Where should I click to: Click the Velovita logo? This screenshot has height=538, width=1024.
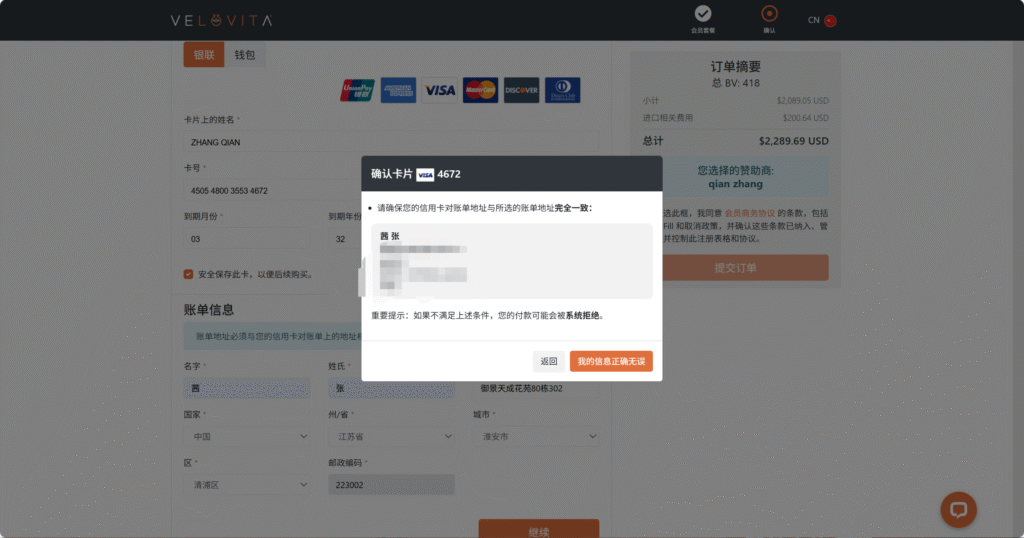click(220, 20)
